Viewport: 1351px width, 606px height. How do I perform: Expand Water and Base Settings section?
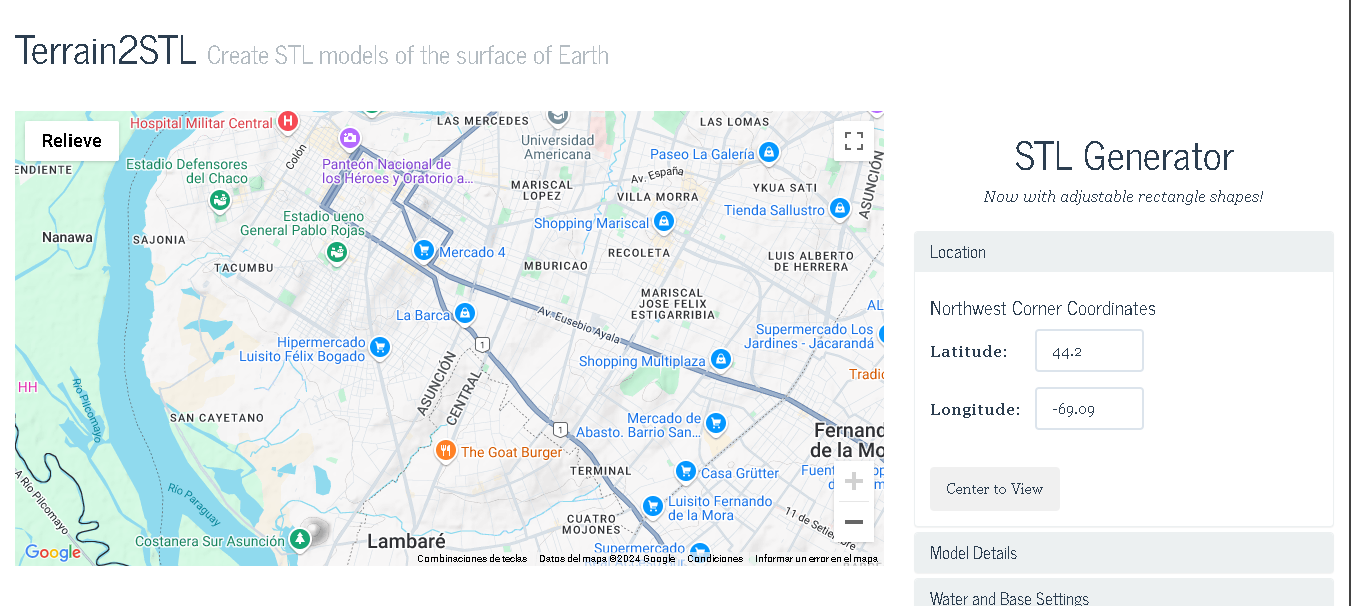coord(1123,598)
